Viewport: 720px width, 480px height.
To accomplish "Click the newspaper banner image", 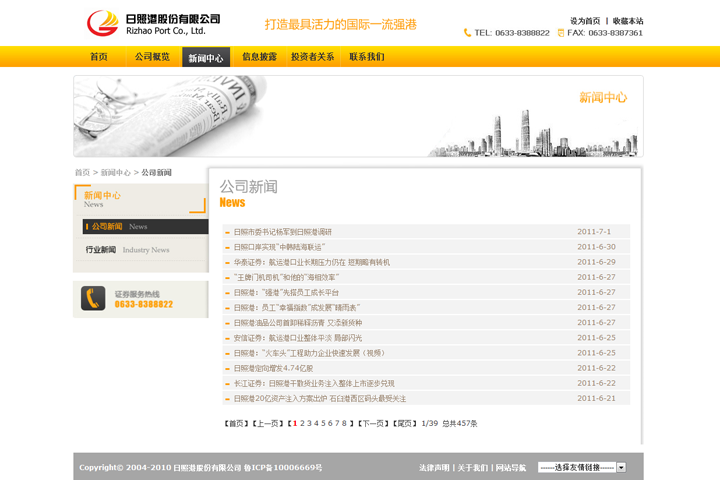I will [x=358, y=116].
